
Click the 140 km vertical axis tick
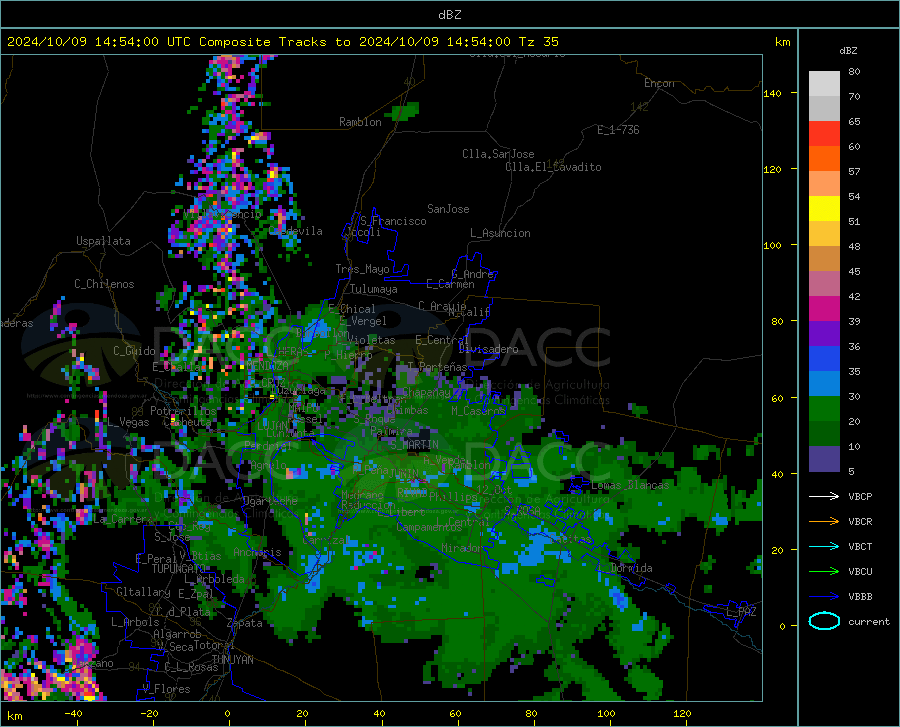(772, 93)
